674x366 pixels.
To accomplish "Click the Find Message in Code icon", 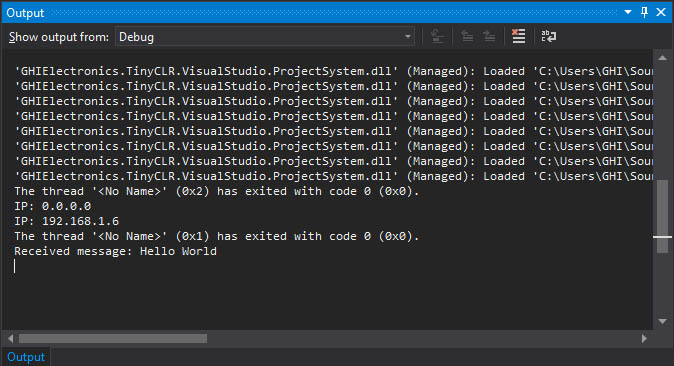I will (x=437, y=37).
